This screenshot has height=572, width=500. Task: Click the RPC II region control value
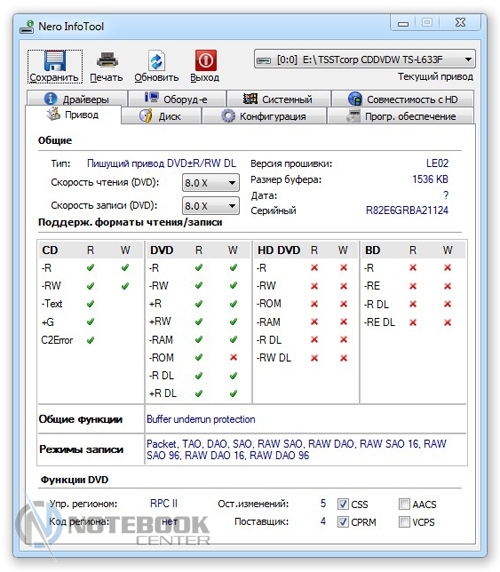pyautogui.click(x=164, y=503)
